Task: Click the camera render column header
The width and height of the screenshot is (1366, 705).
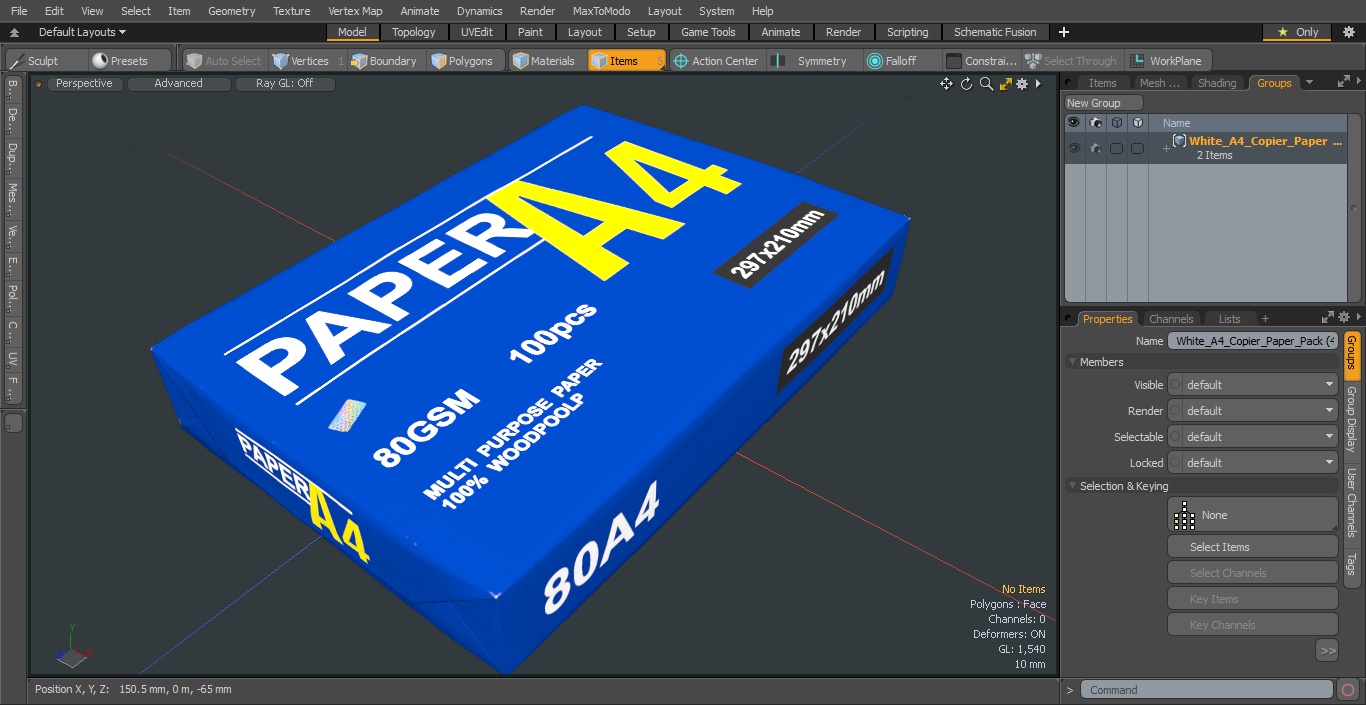Action: (1096, 122)
